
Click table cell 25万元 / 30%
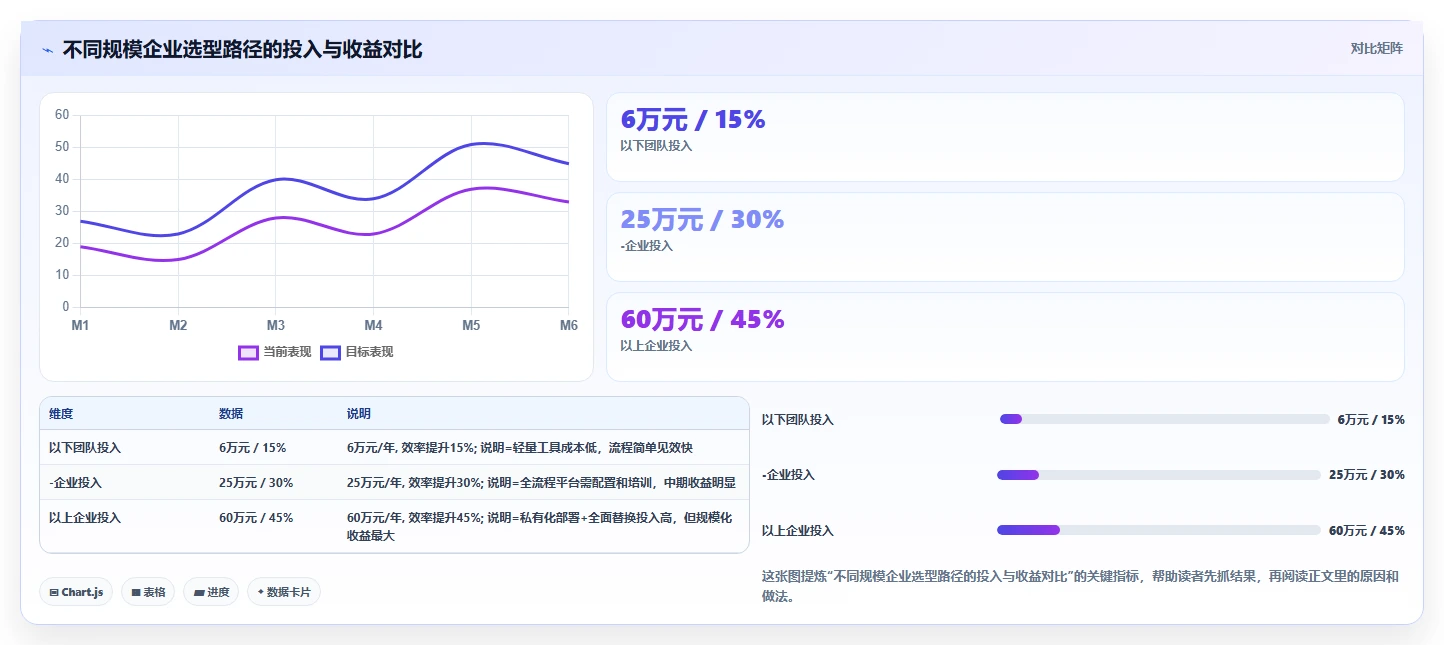click(x=256, y=483)
